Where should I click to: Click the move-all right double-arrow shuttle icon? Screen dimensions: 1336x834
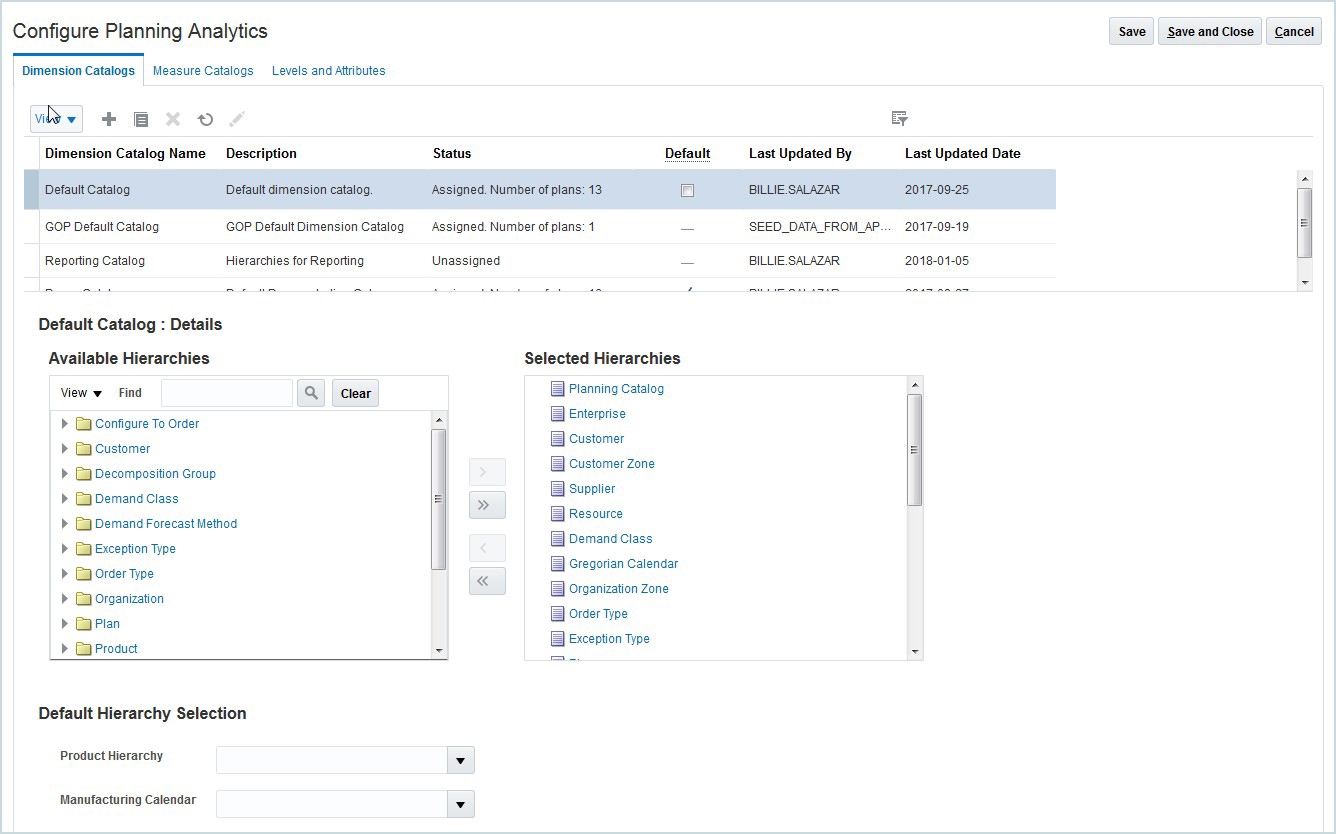(x=487, y=505)
